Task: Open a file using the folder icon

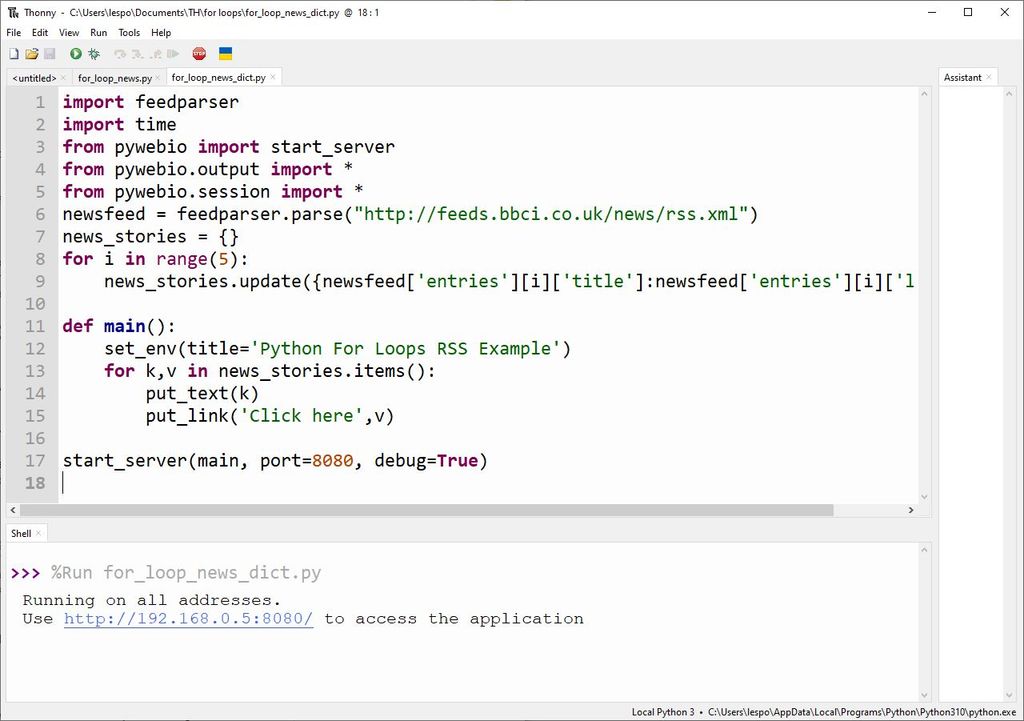Action: 31,54
